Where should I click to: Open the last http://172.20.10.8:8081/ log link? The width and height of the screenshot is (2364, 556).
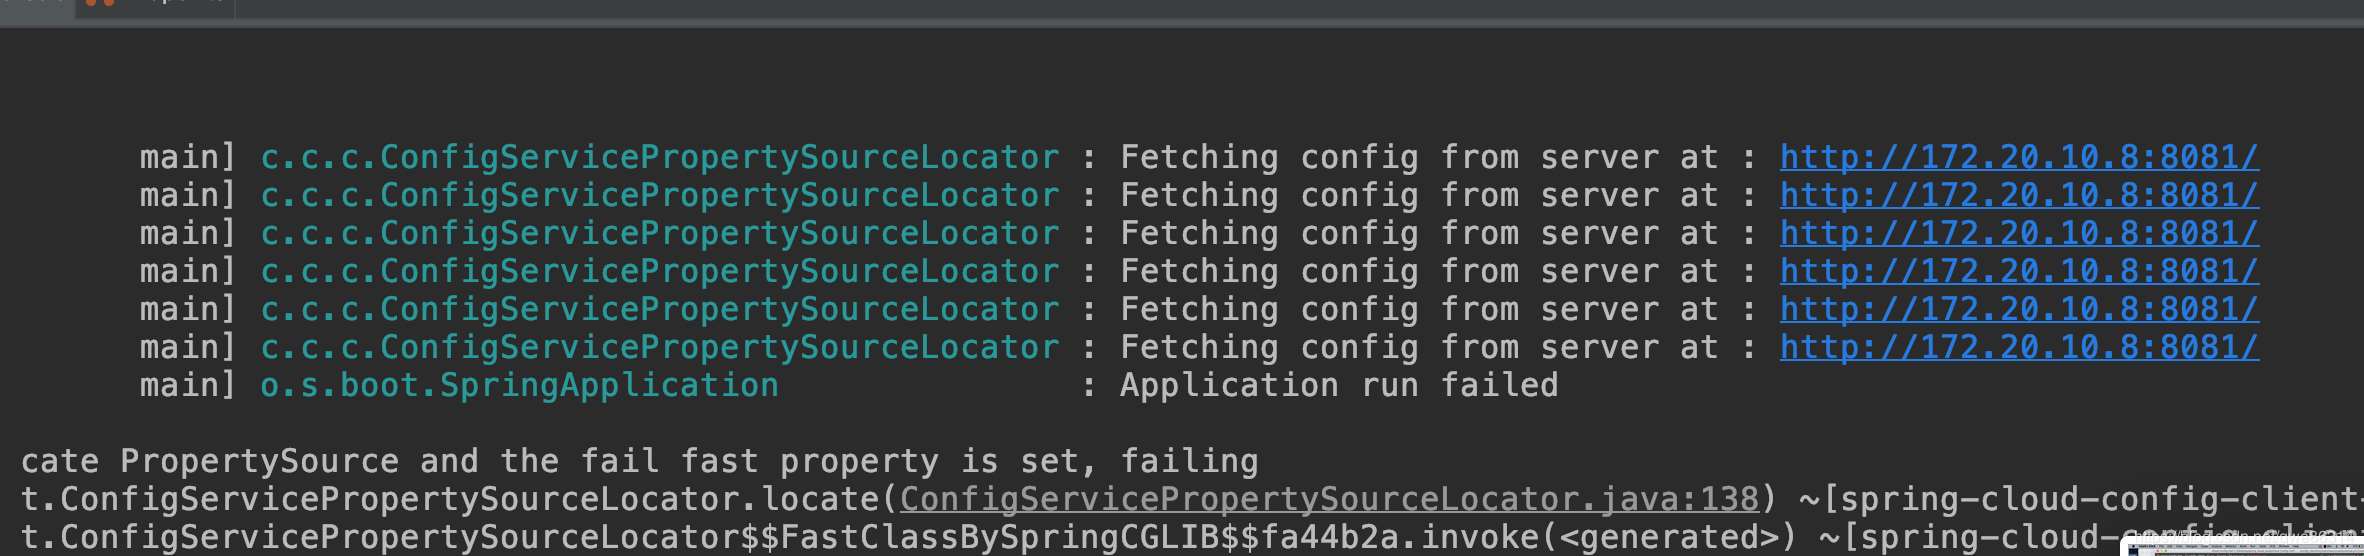[2018, 348]
